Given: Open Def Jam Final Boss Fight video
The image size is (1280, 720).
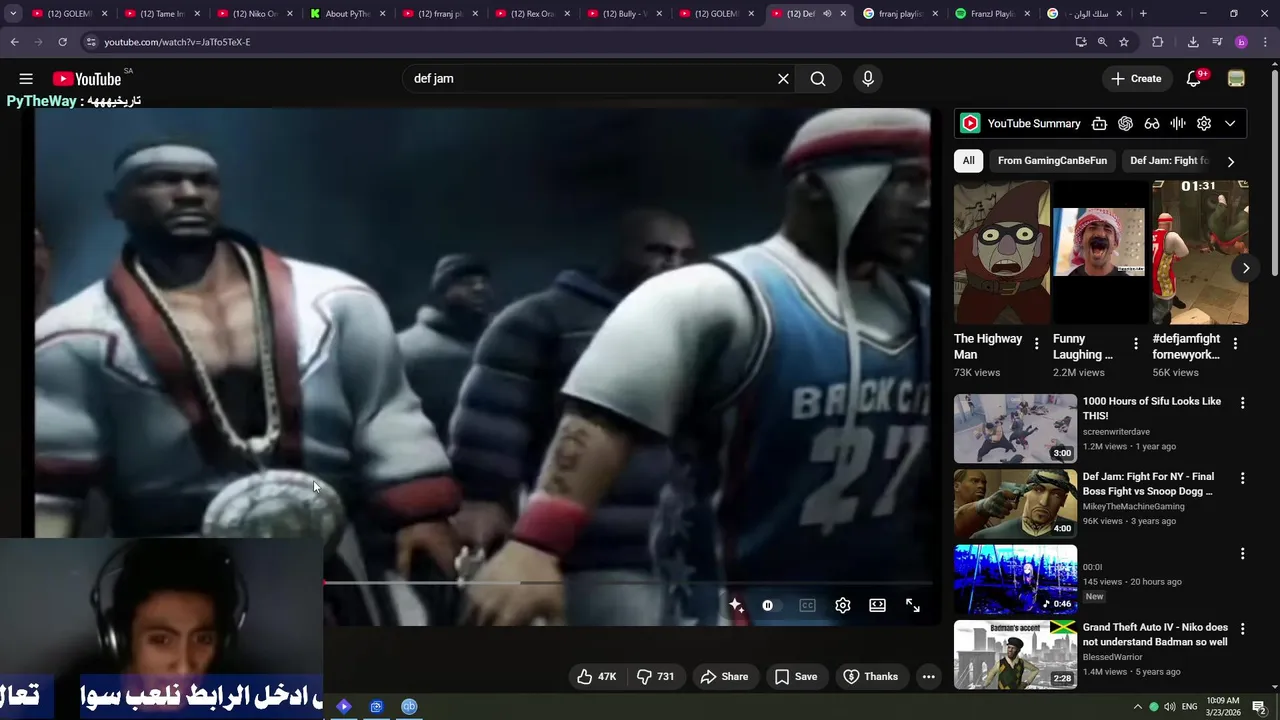Looking at the screenshot, I should 1015,504.
